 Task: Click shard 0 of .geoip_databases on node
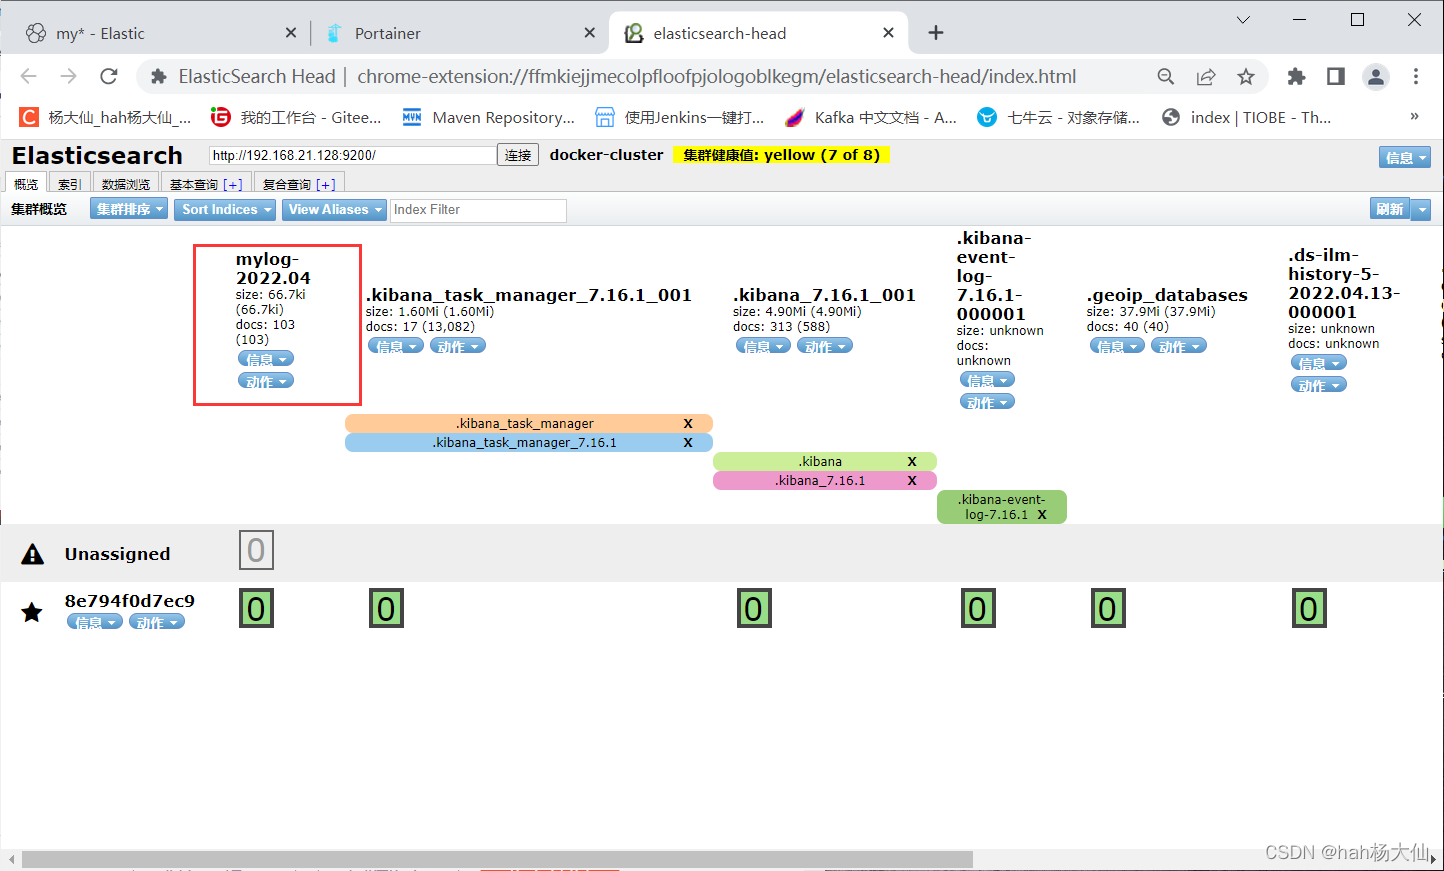[1107, 608]
